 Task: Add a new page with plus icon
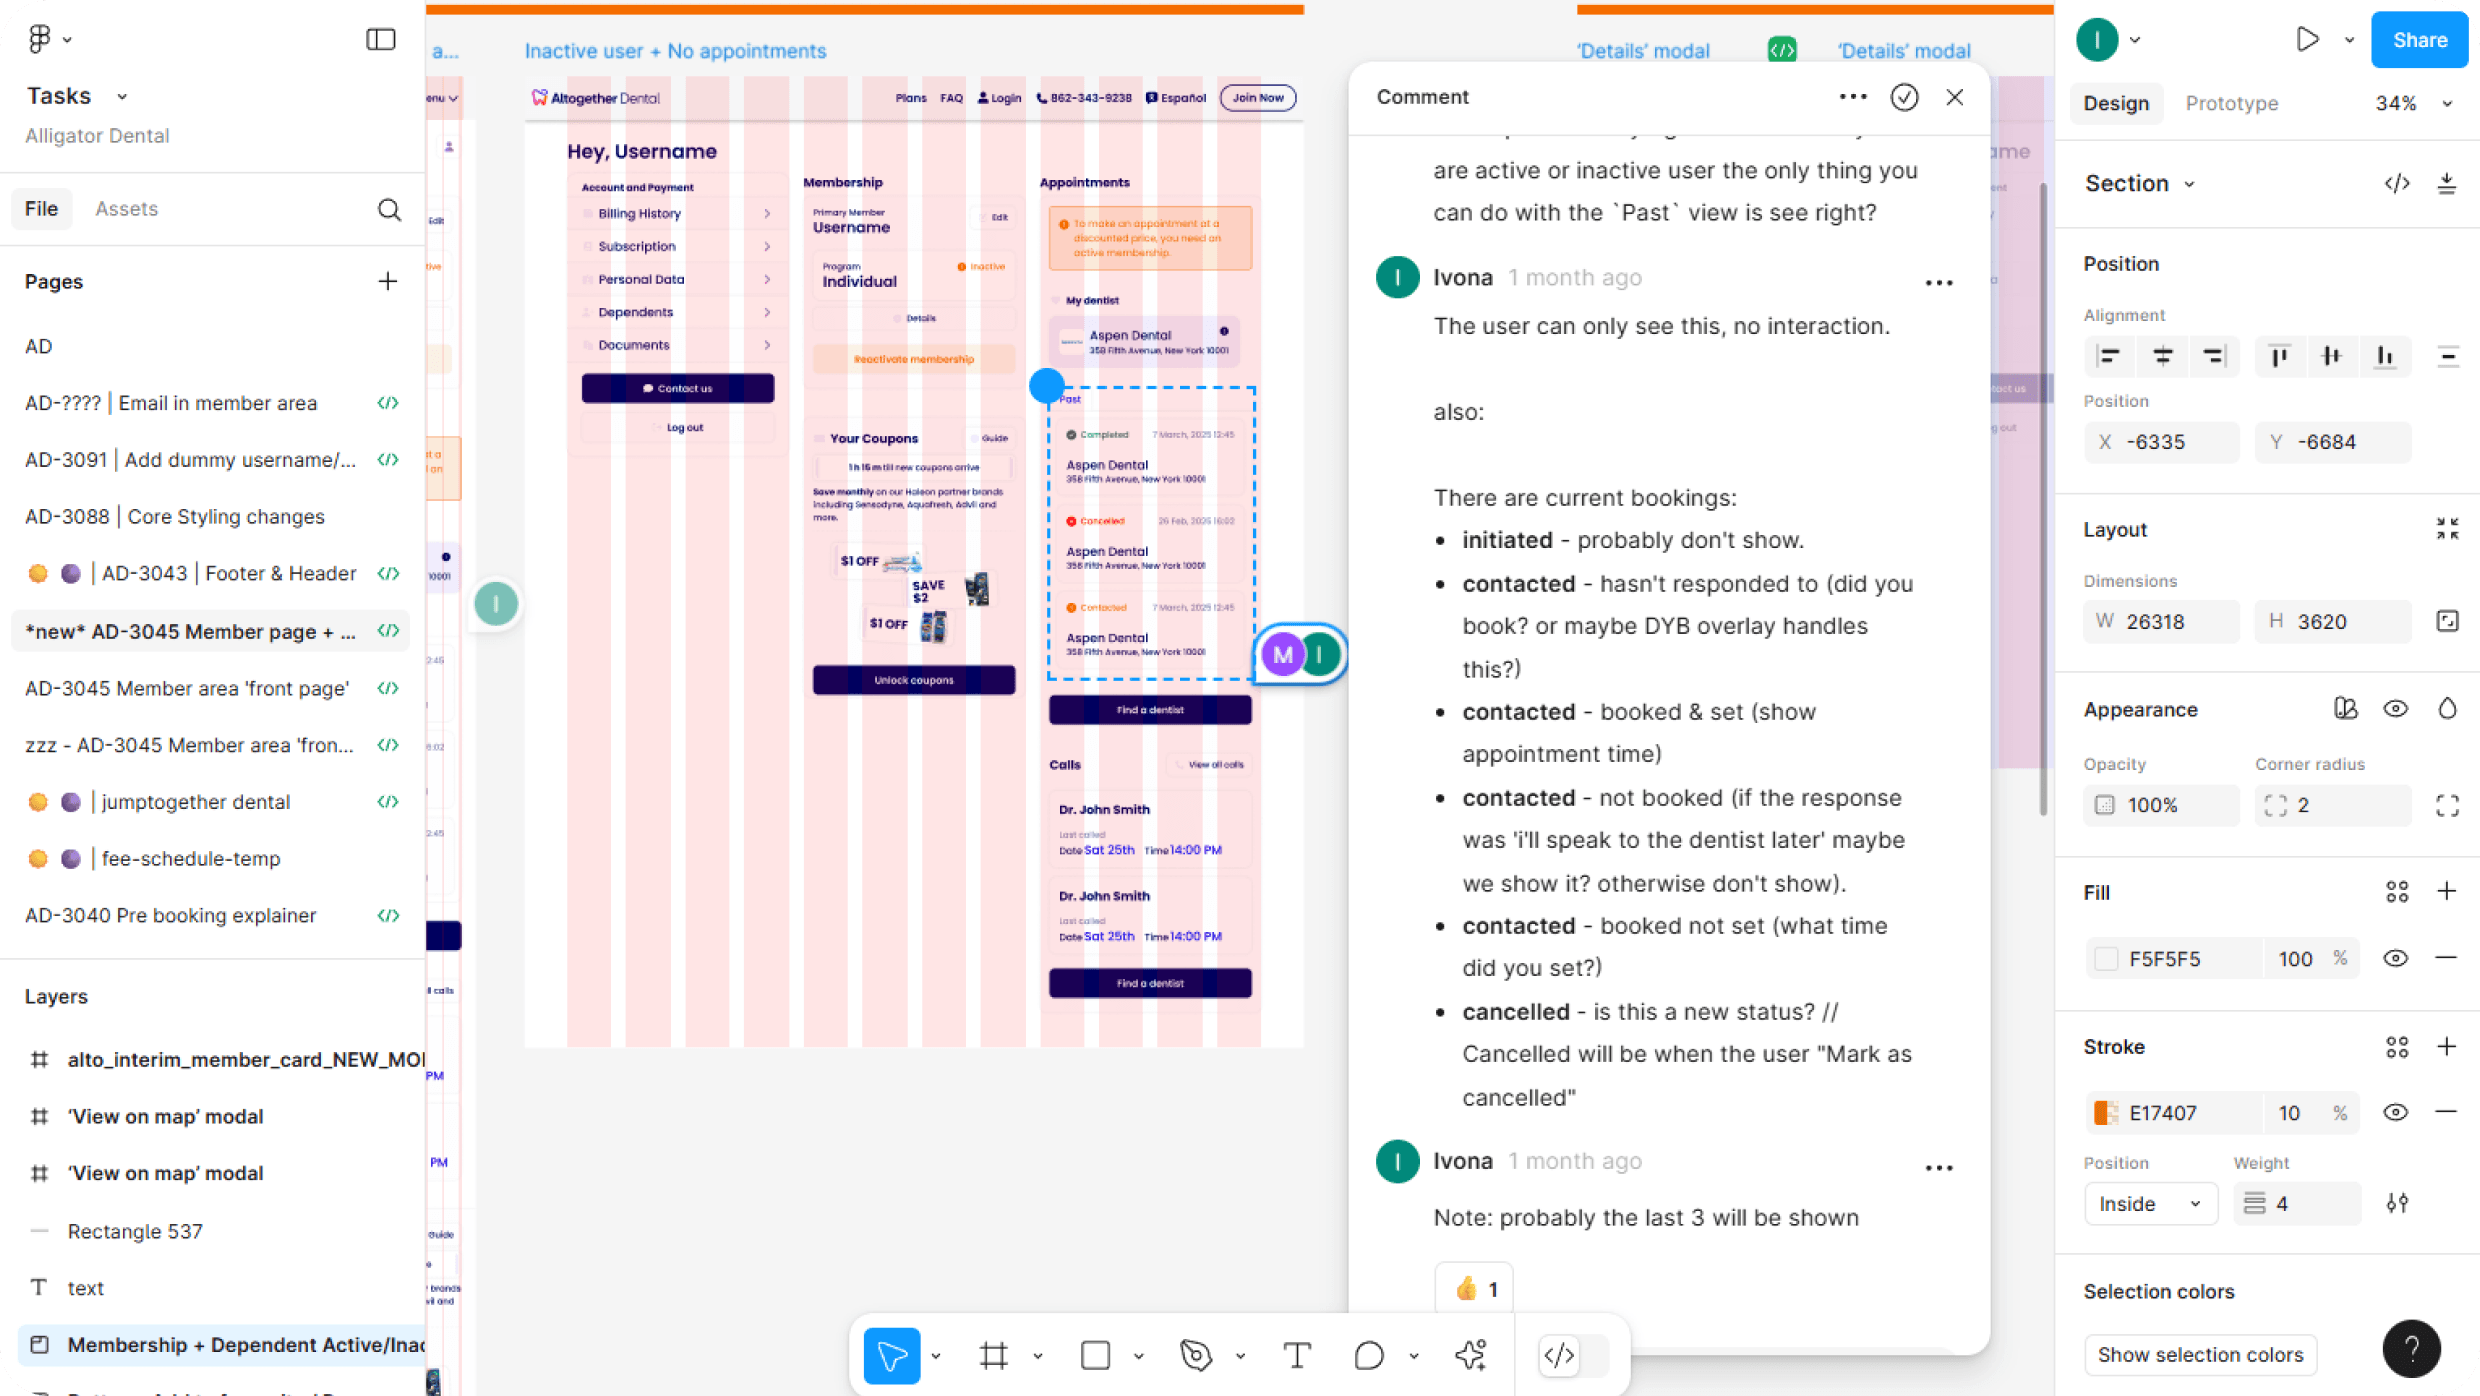click(388, 281)
